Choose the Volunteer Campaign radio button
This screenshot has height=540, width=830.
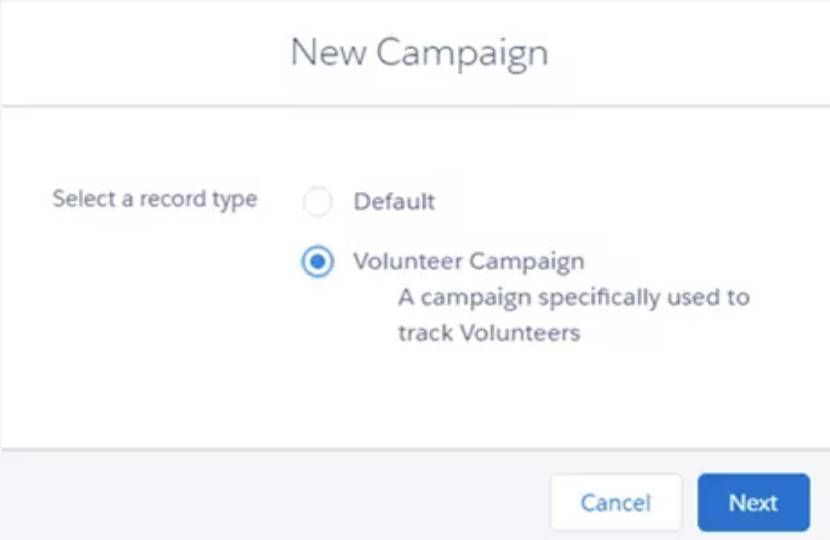tap(318, 261)
